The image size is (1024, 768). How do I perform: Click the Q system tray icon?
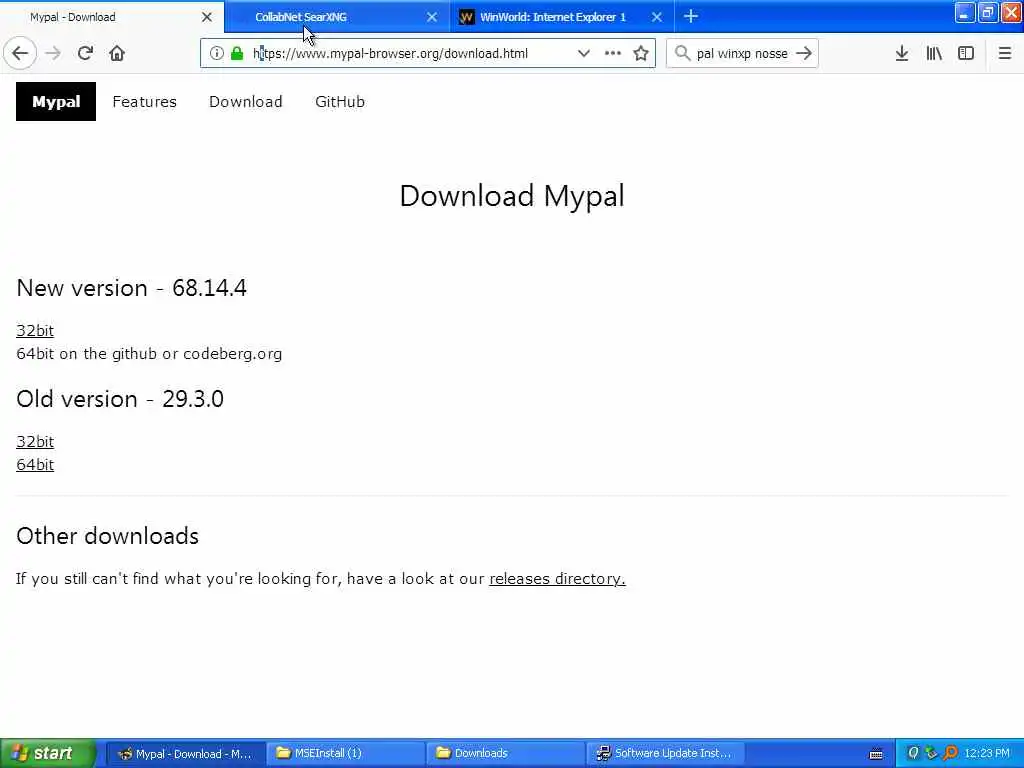click(914, 753)
